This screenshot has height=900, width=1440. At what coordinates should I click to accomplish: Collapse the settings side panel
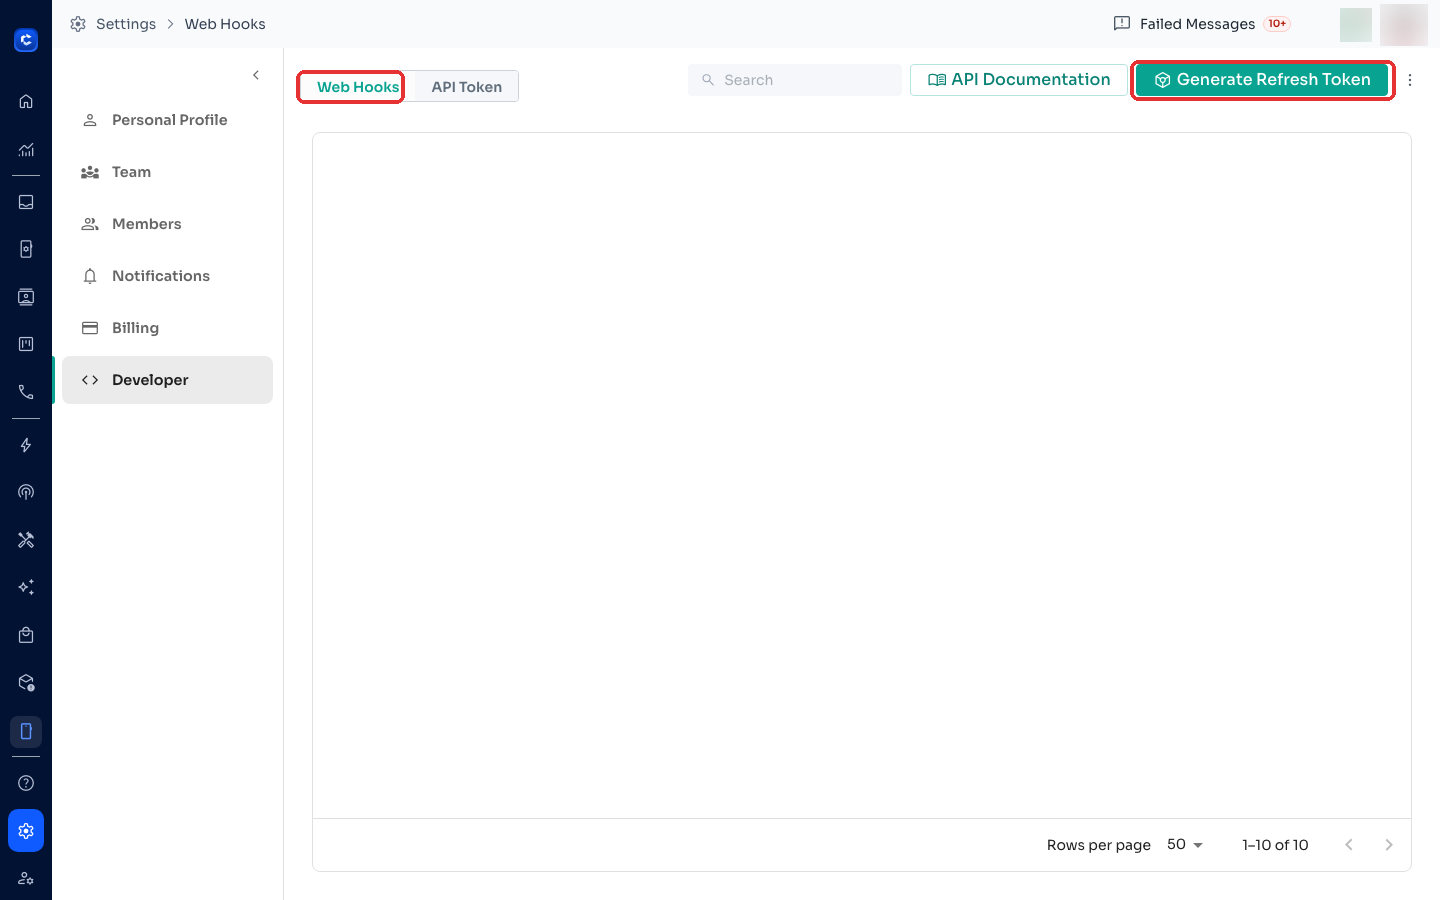[x=256, y=75]
